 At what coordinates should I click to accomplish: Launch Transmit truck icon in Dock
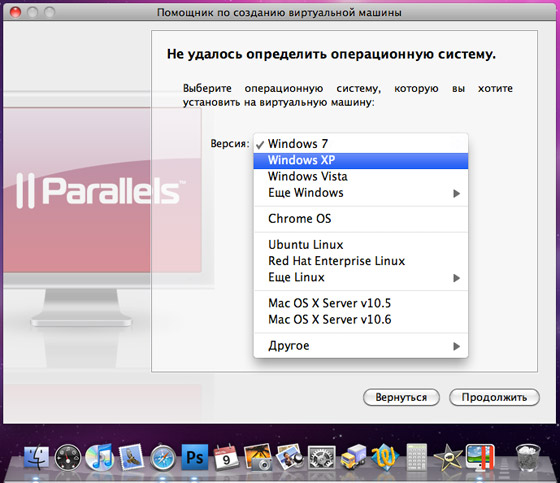[x=353, y=457]
